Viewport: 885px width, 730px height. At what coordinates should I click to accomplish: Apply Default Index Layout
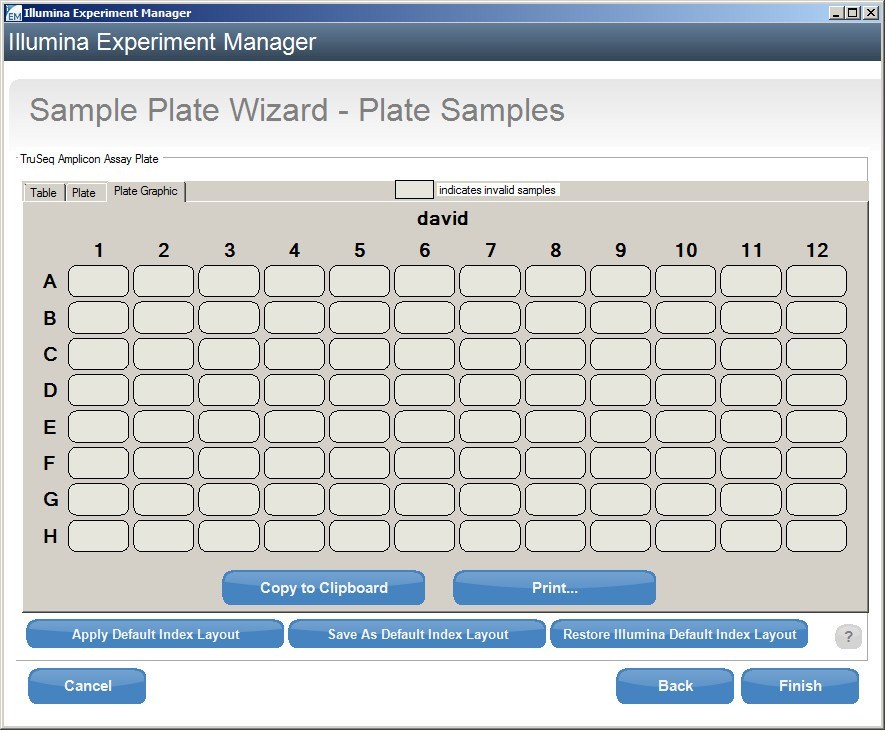pyautogui.click(x=155, y=634)
